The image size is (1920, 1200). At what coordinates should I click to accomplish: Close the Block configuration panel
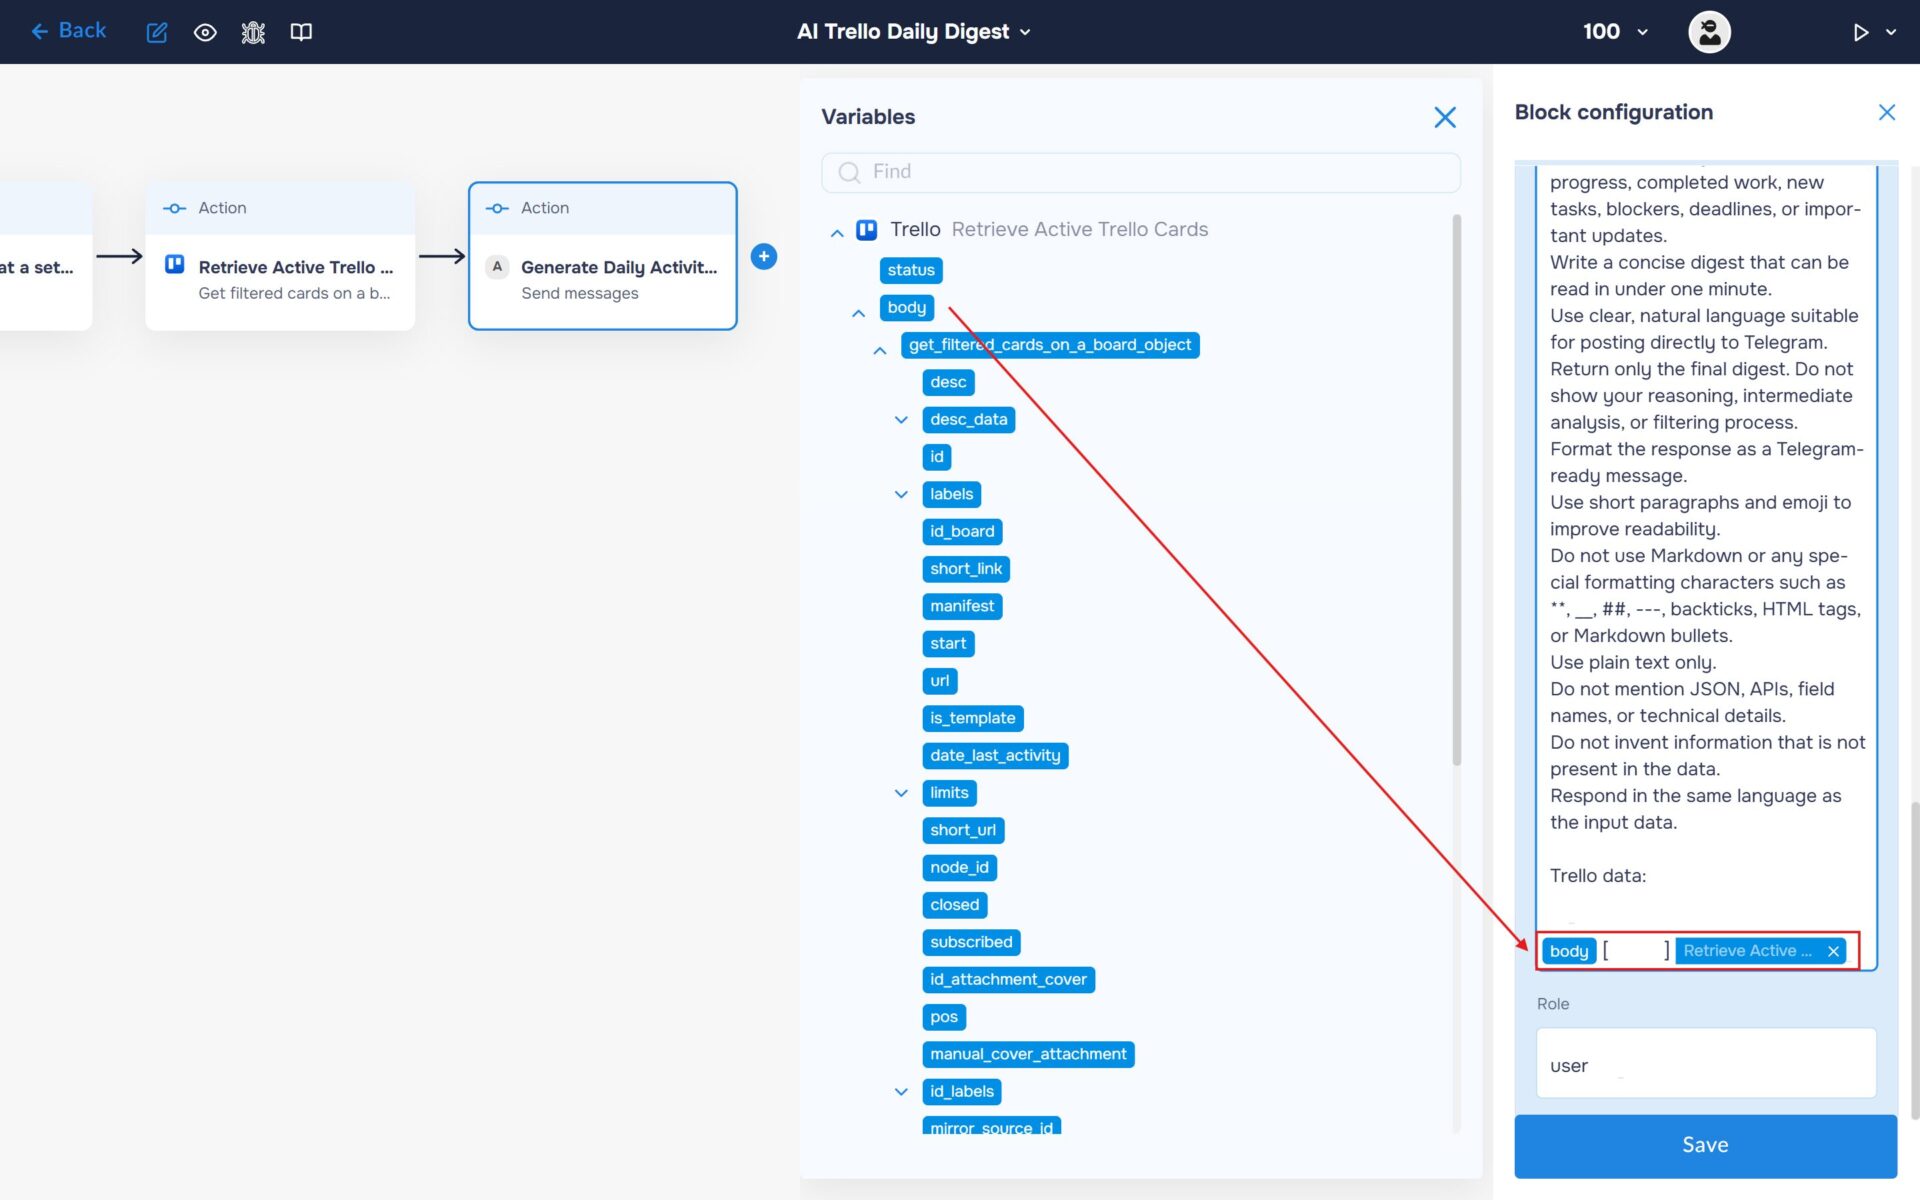[1887, 112]
